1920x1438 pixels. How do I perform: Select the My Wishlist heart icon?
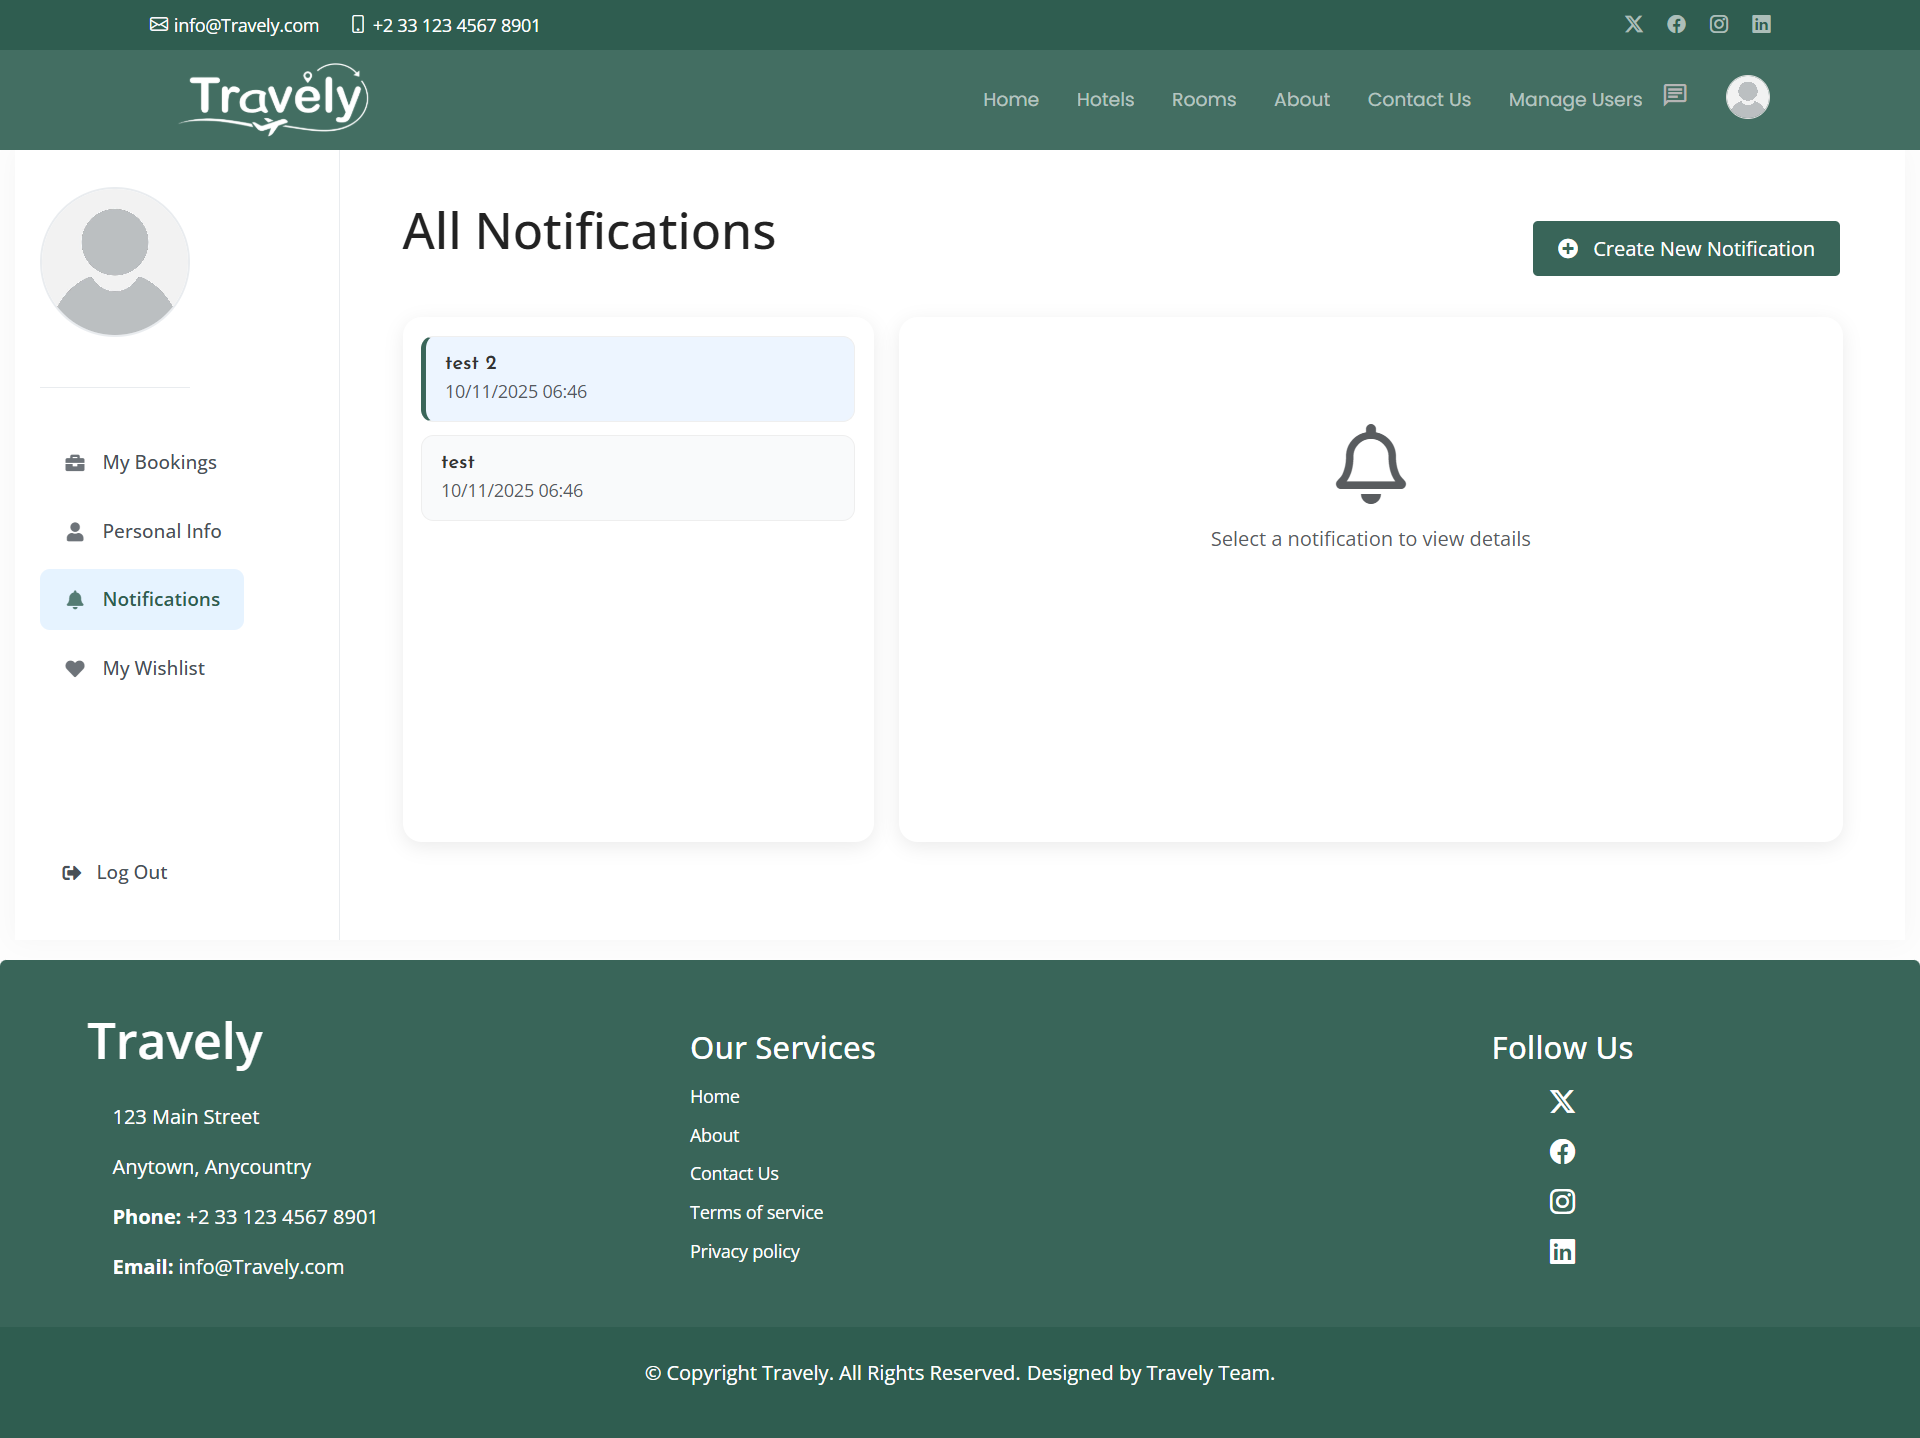[x=75, y=668]
